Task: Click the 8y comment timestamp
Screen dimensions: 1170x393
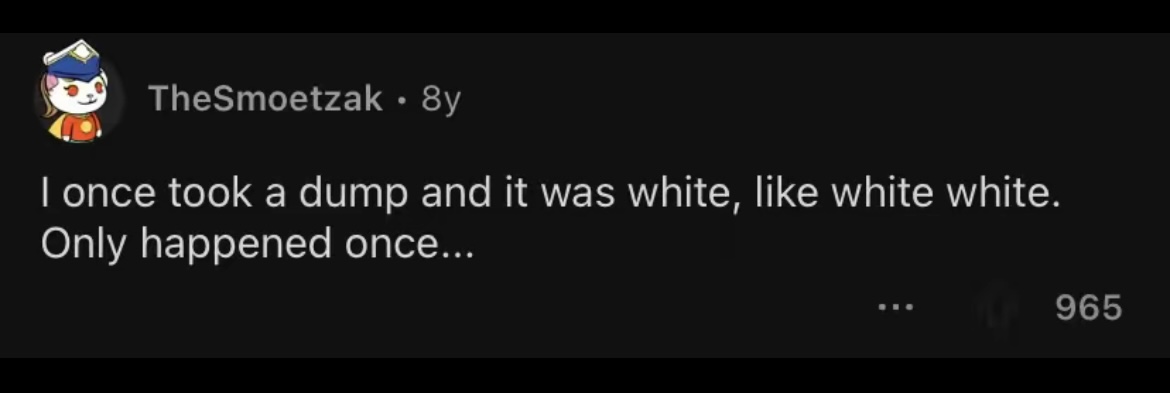Action: click(440, 99)
